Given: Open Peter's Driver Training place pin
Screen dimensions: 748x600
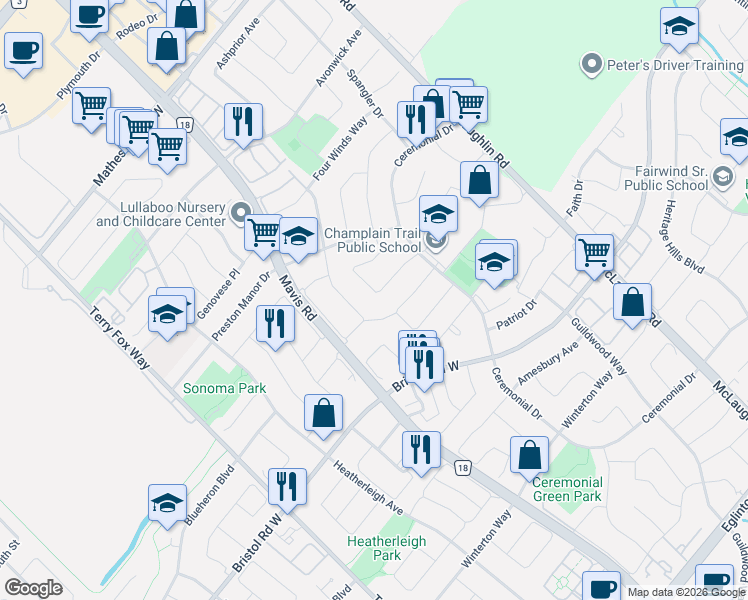Looking at the screenshot, I should pos(592,64).
